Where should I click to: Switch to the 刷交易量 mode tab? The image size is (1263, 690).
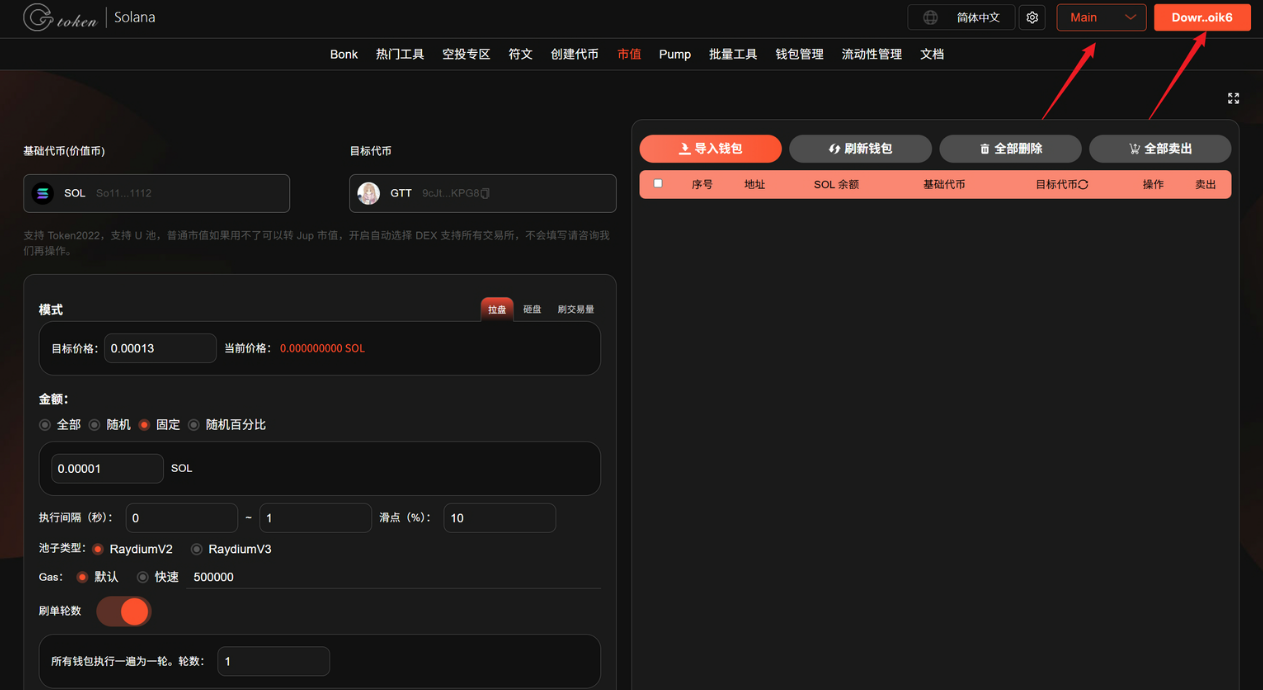576,309
